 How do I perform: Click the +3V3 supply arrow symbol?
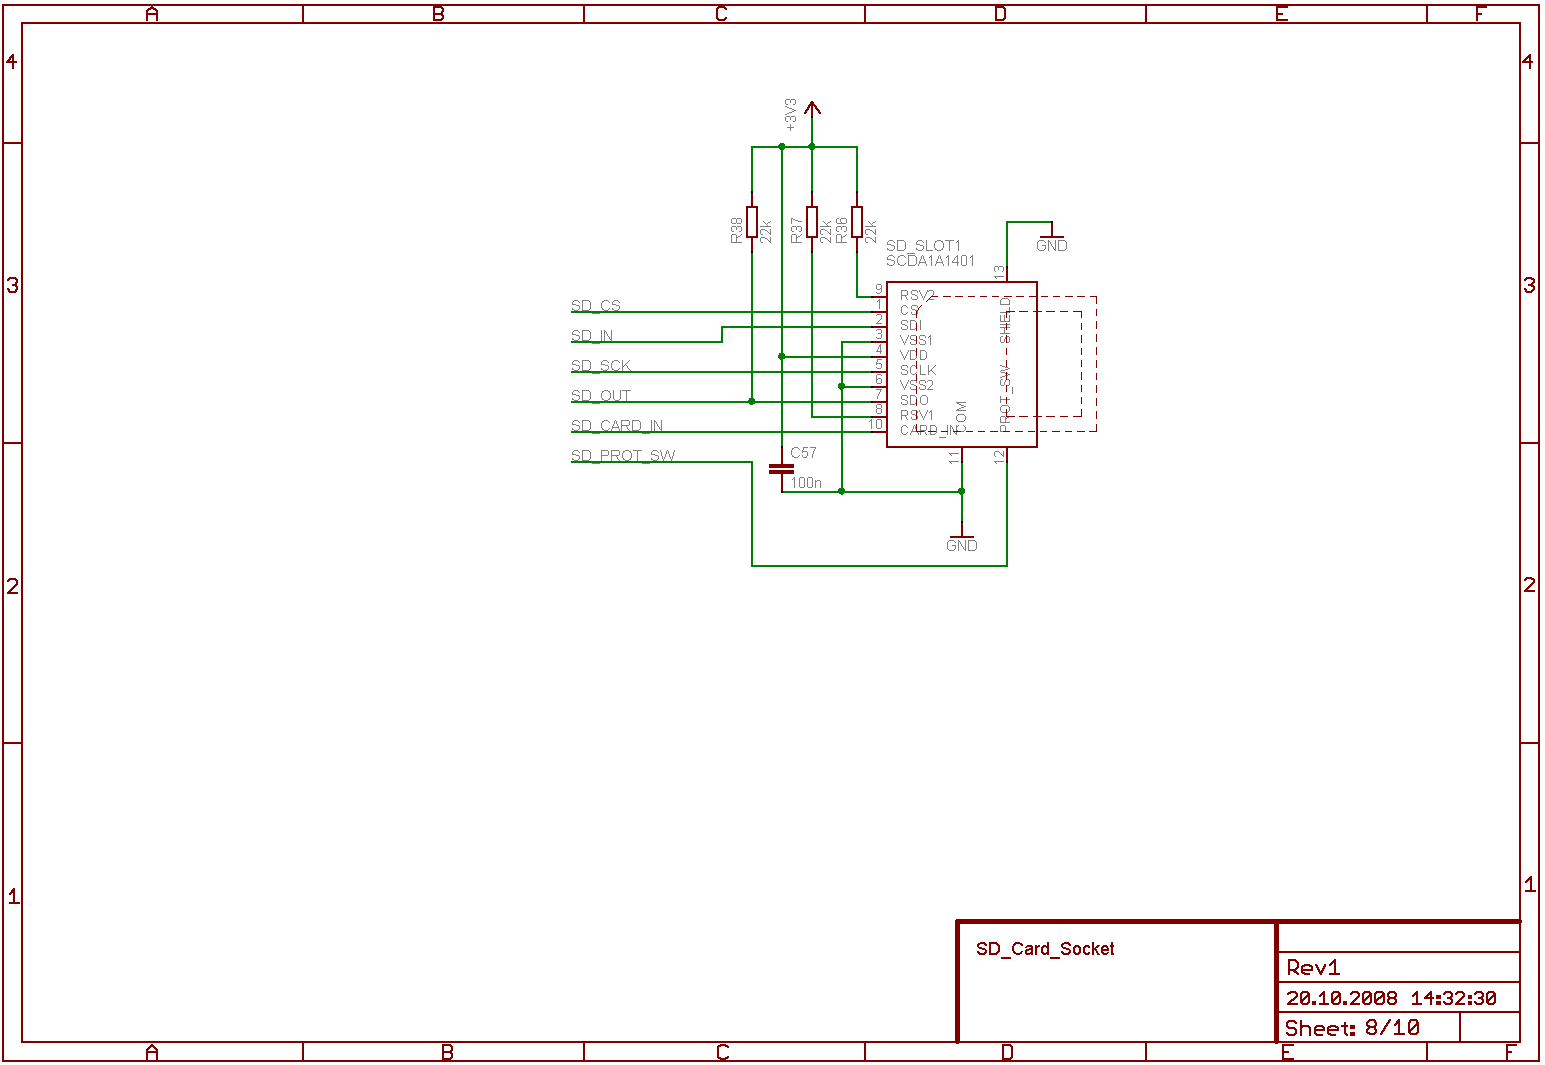[812, 109]
